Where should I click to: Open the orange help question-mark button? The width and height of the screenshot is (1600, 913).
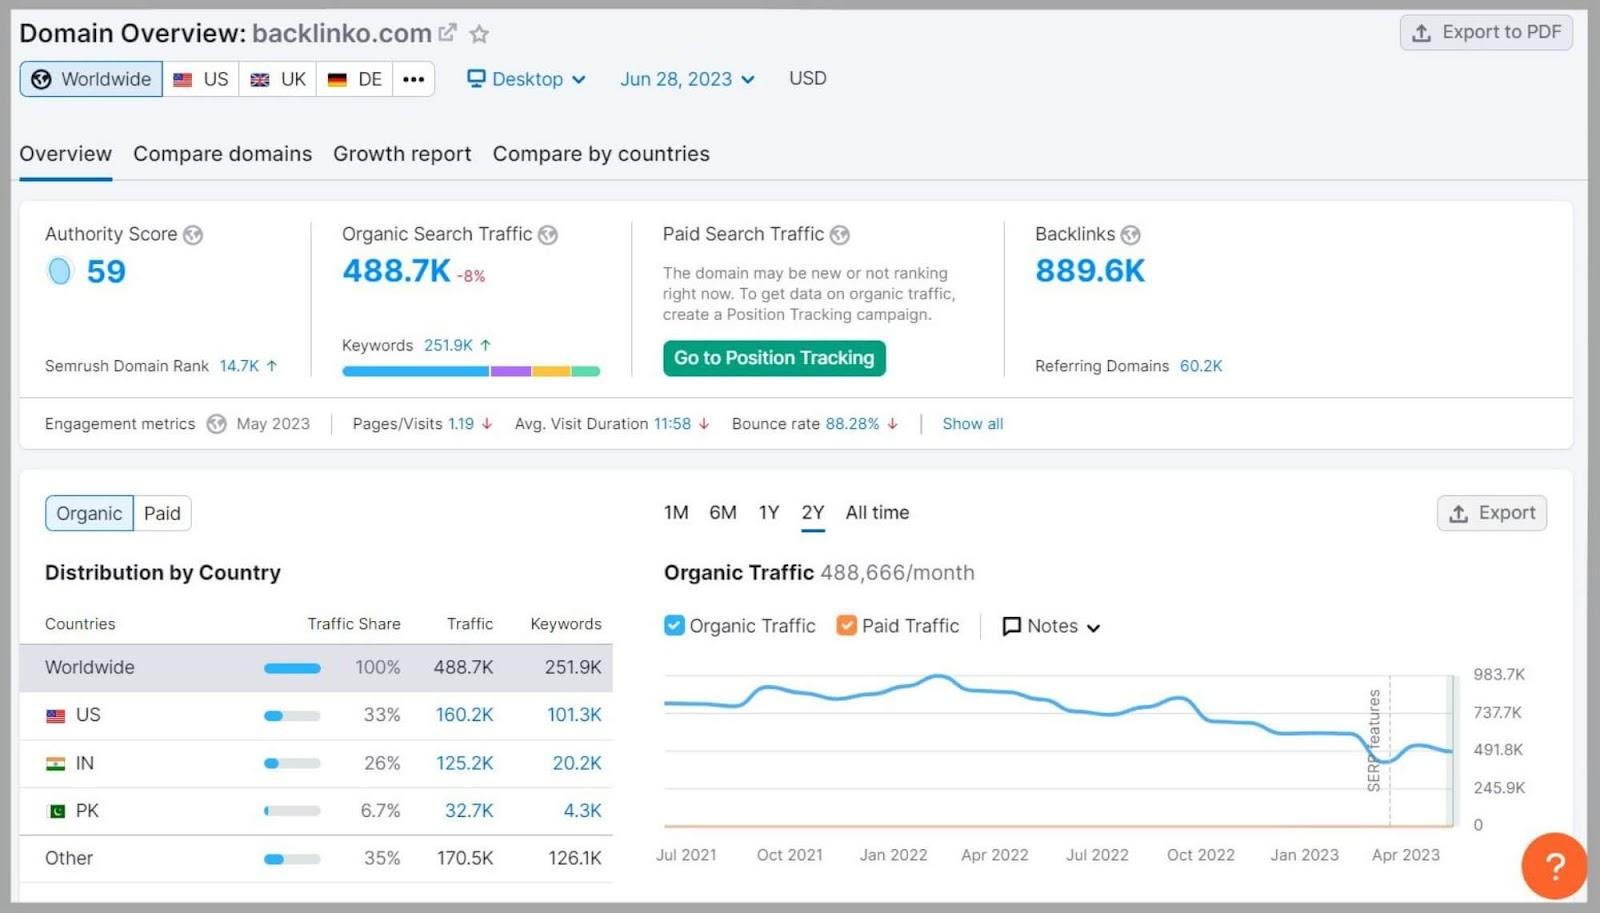pyautogui.click(x=1554, y=866)
